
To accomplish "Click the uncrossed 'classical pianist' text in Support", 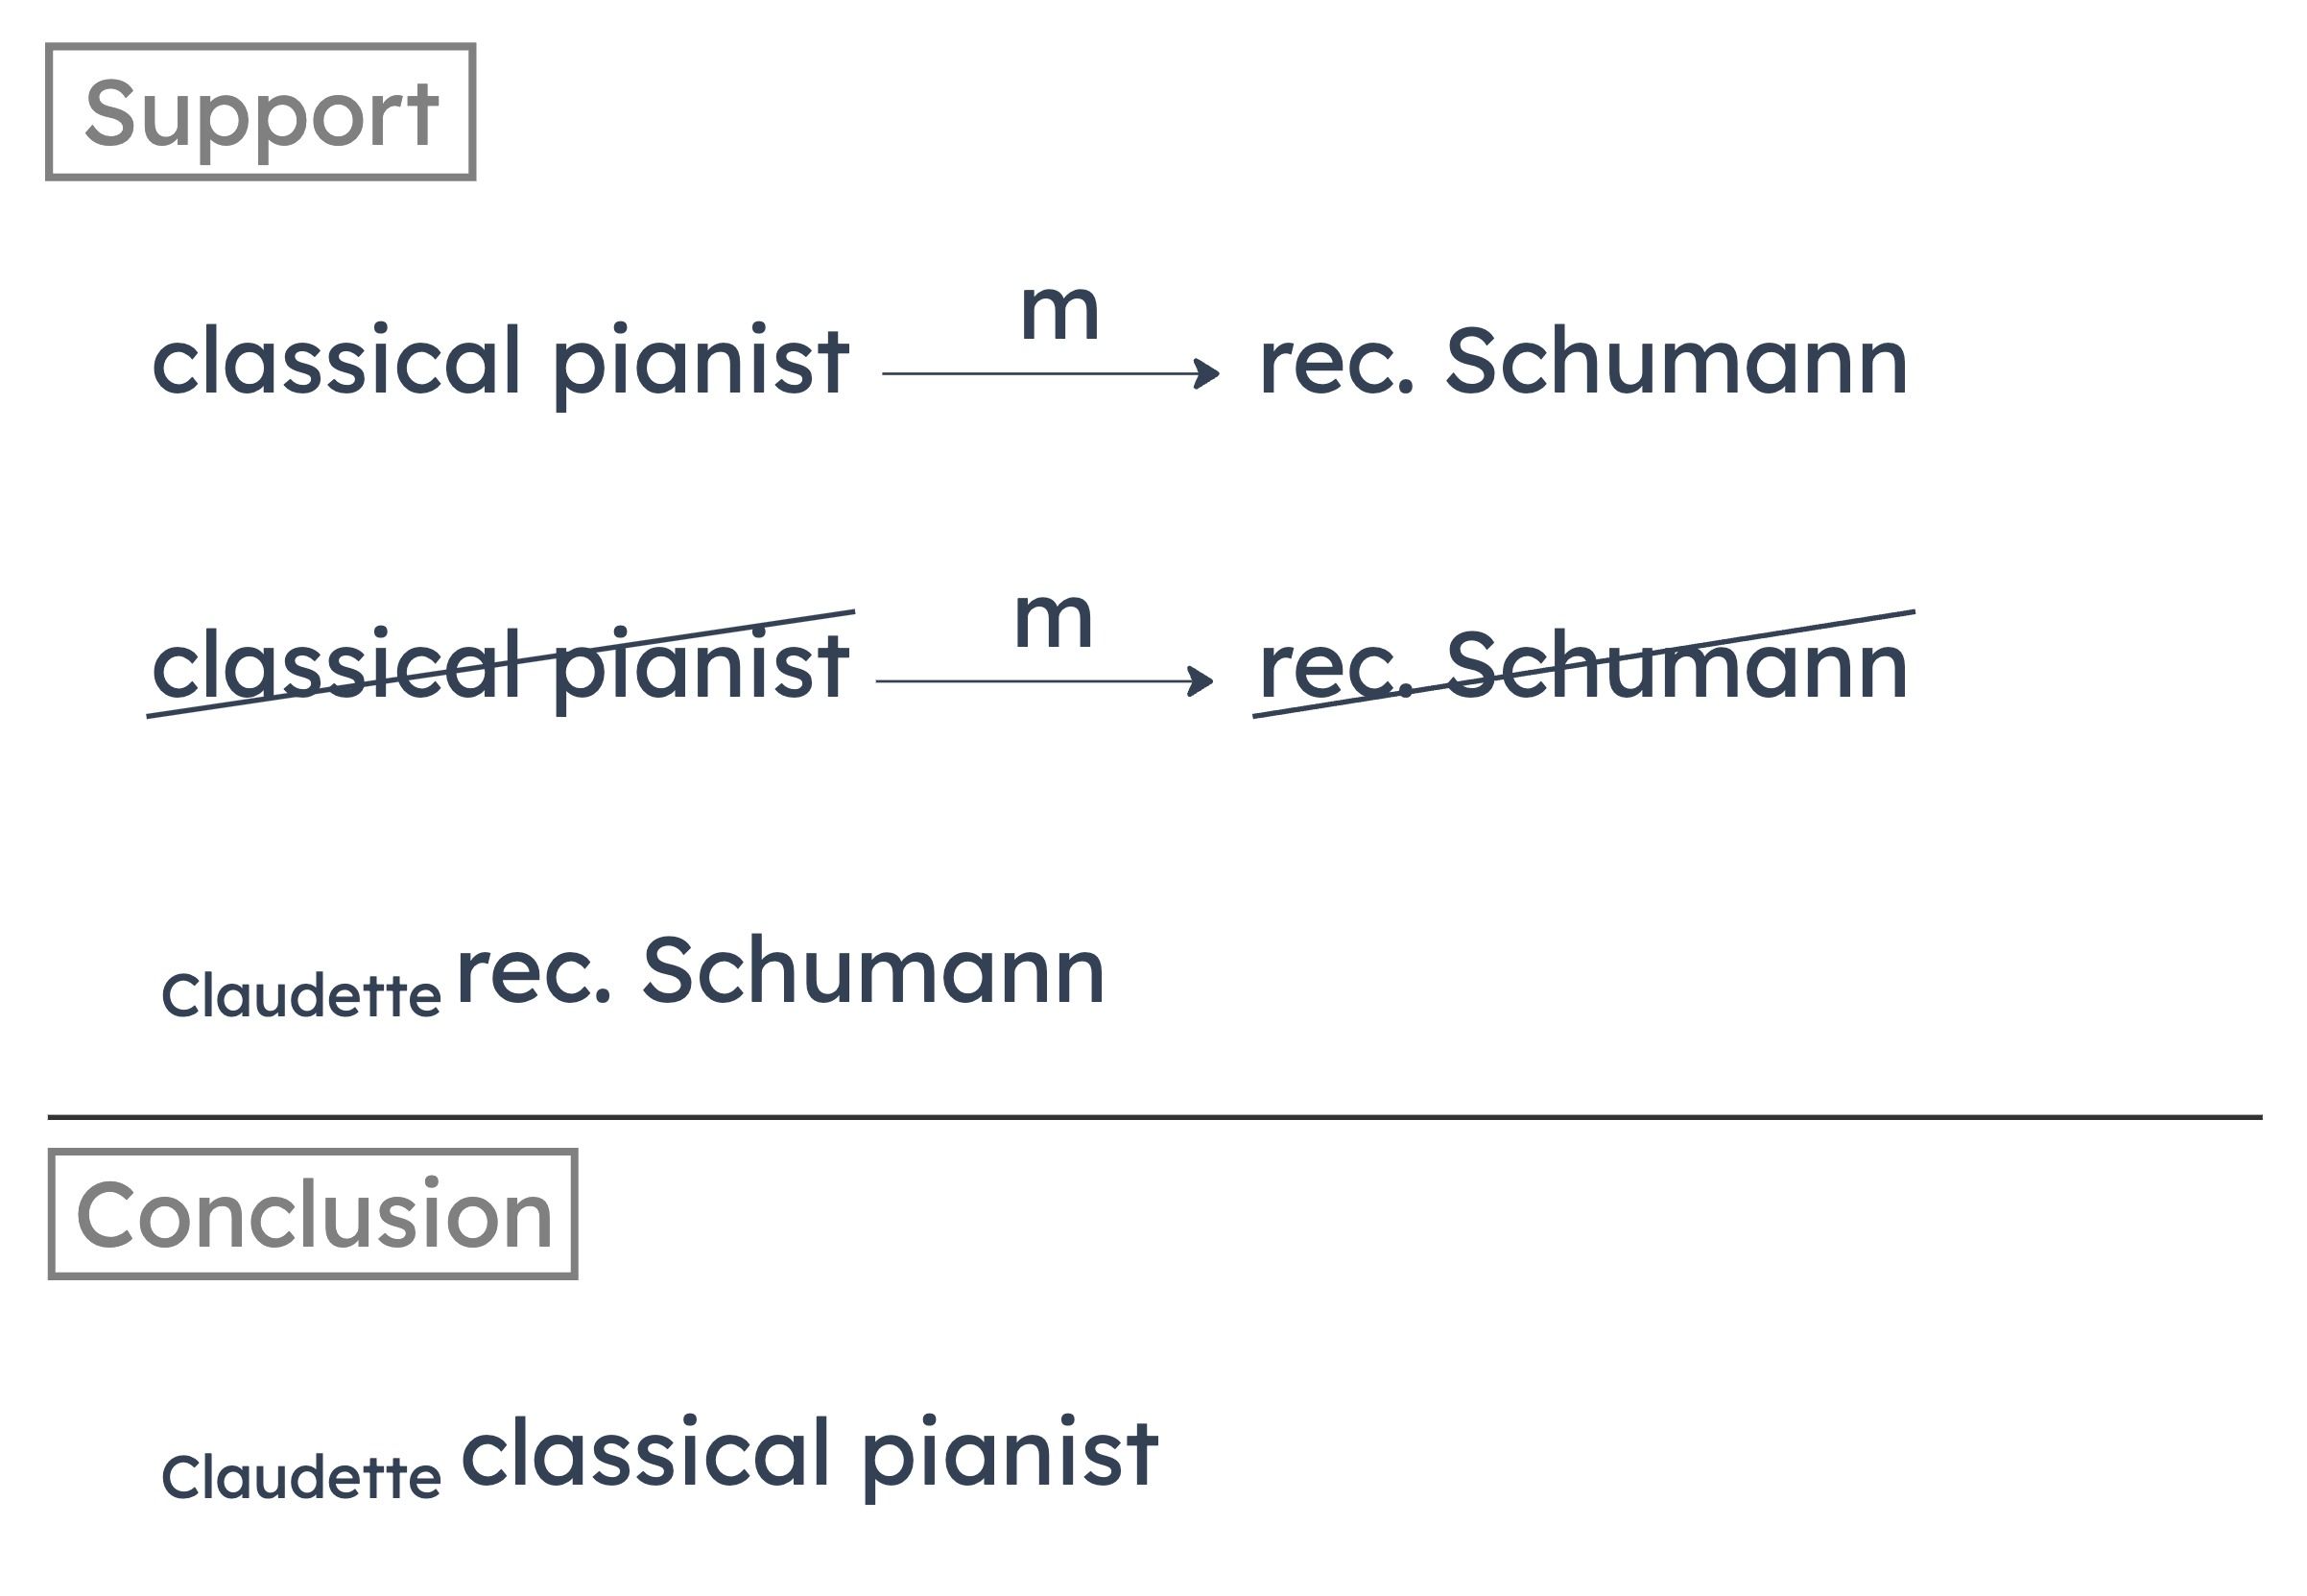I will [x=500, y=362].
